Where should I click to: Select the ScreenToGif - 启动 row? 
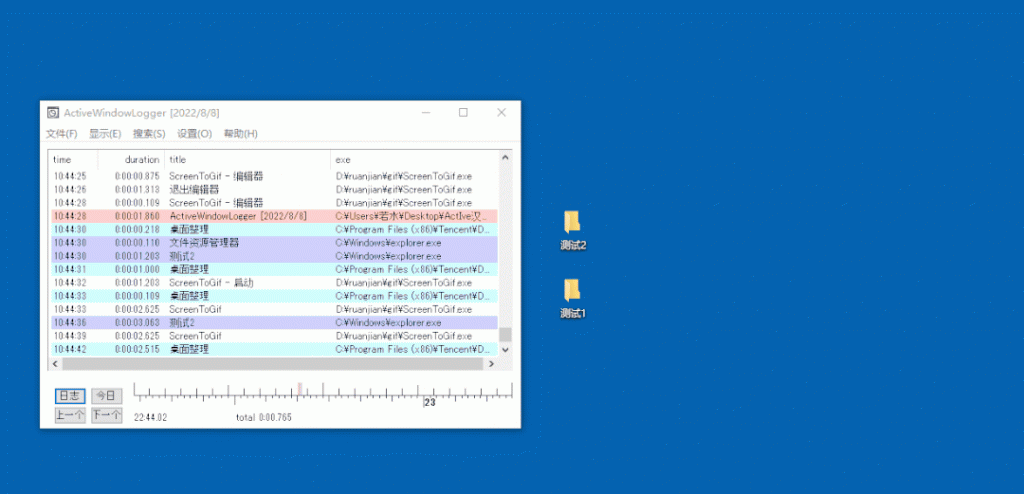[x=274, y=283]
